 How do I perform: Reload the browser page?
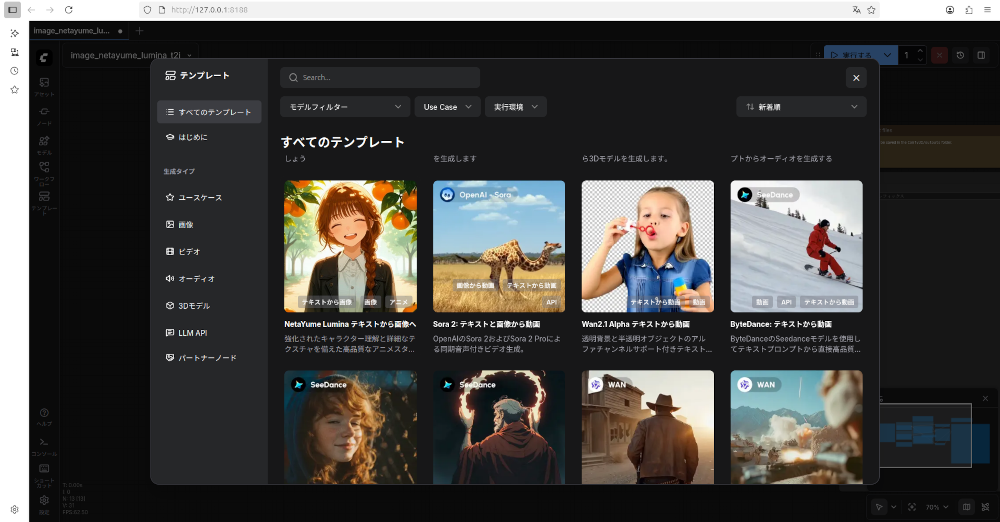[69, 10]
